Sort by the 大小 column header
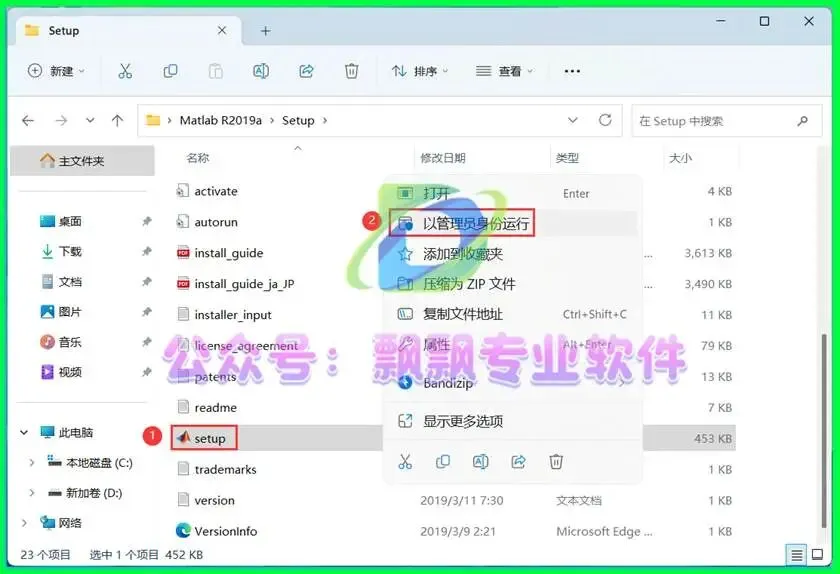Viewport: 840px width, 574px height. tap(680, 158)
